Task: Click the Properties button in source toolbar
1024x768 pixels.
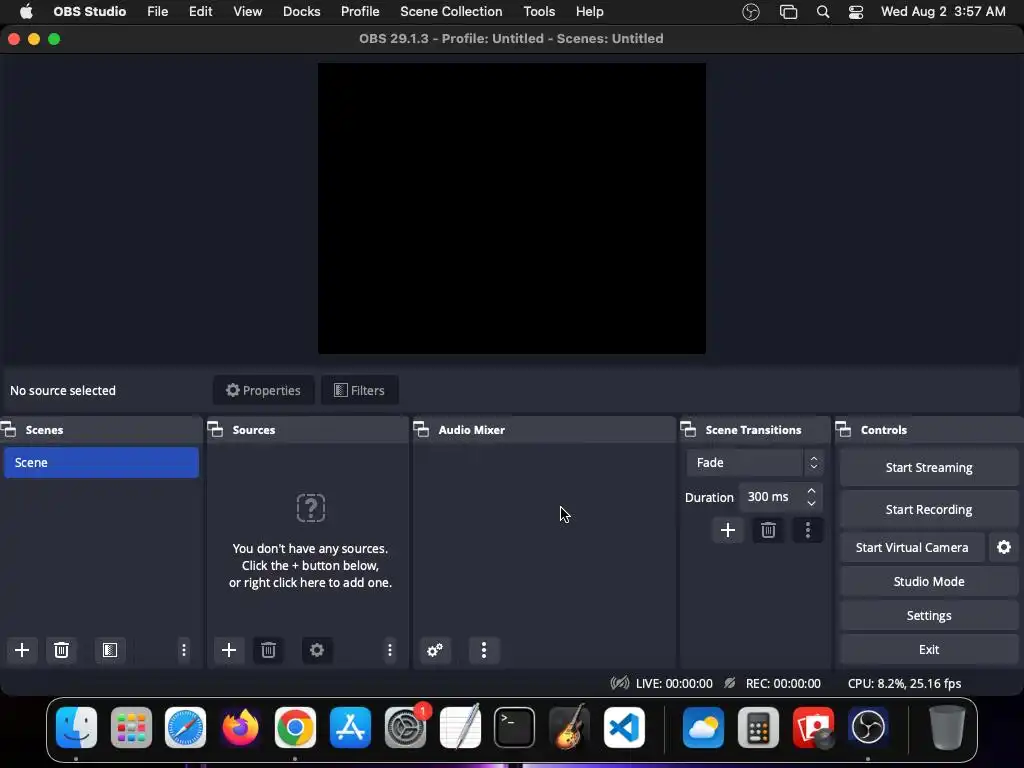Action: coord(263,391)
